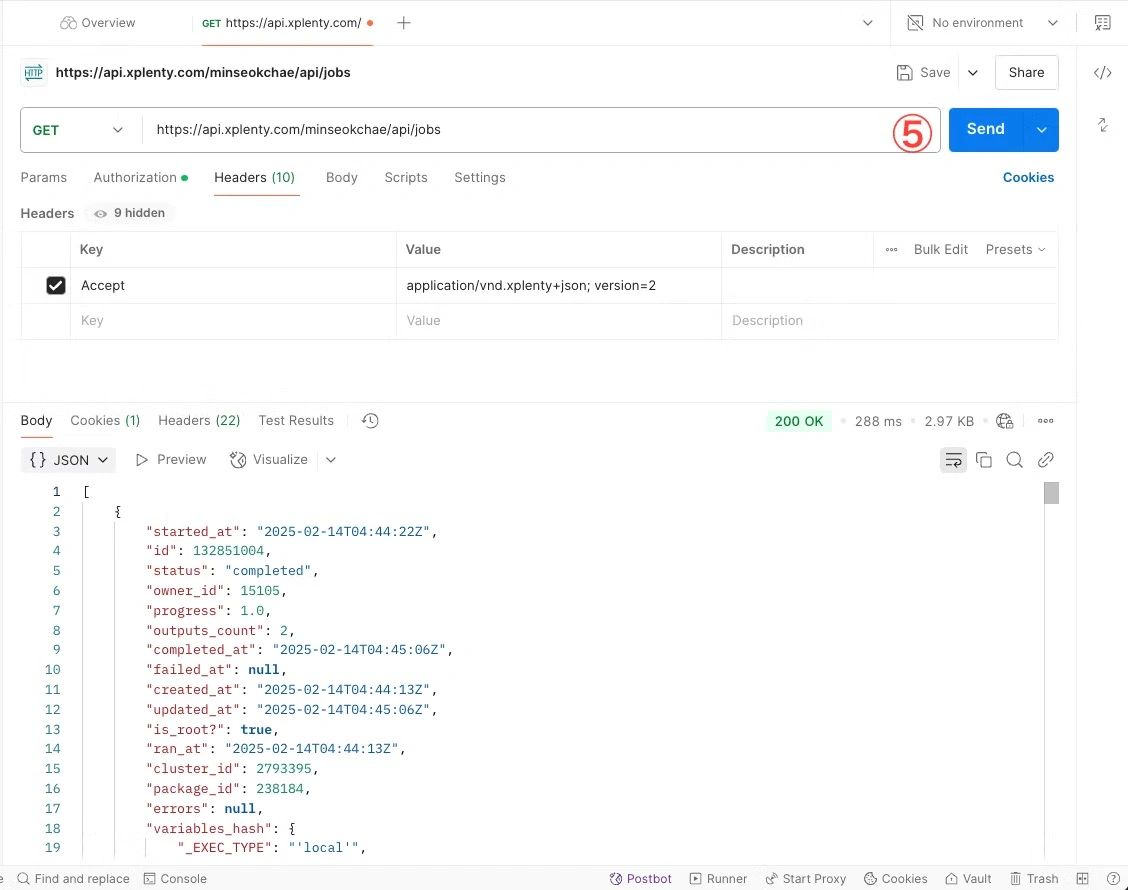The width and height of the screenshot is (1128, 890).
Task: Copy the response body to clipboard
Action: tap(983, 460)
